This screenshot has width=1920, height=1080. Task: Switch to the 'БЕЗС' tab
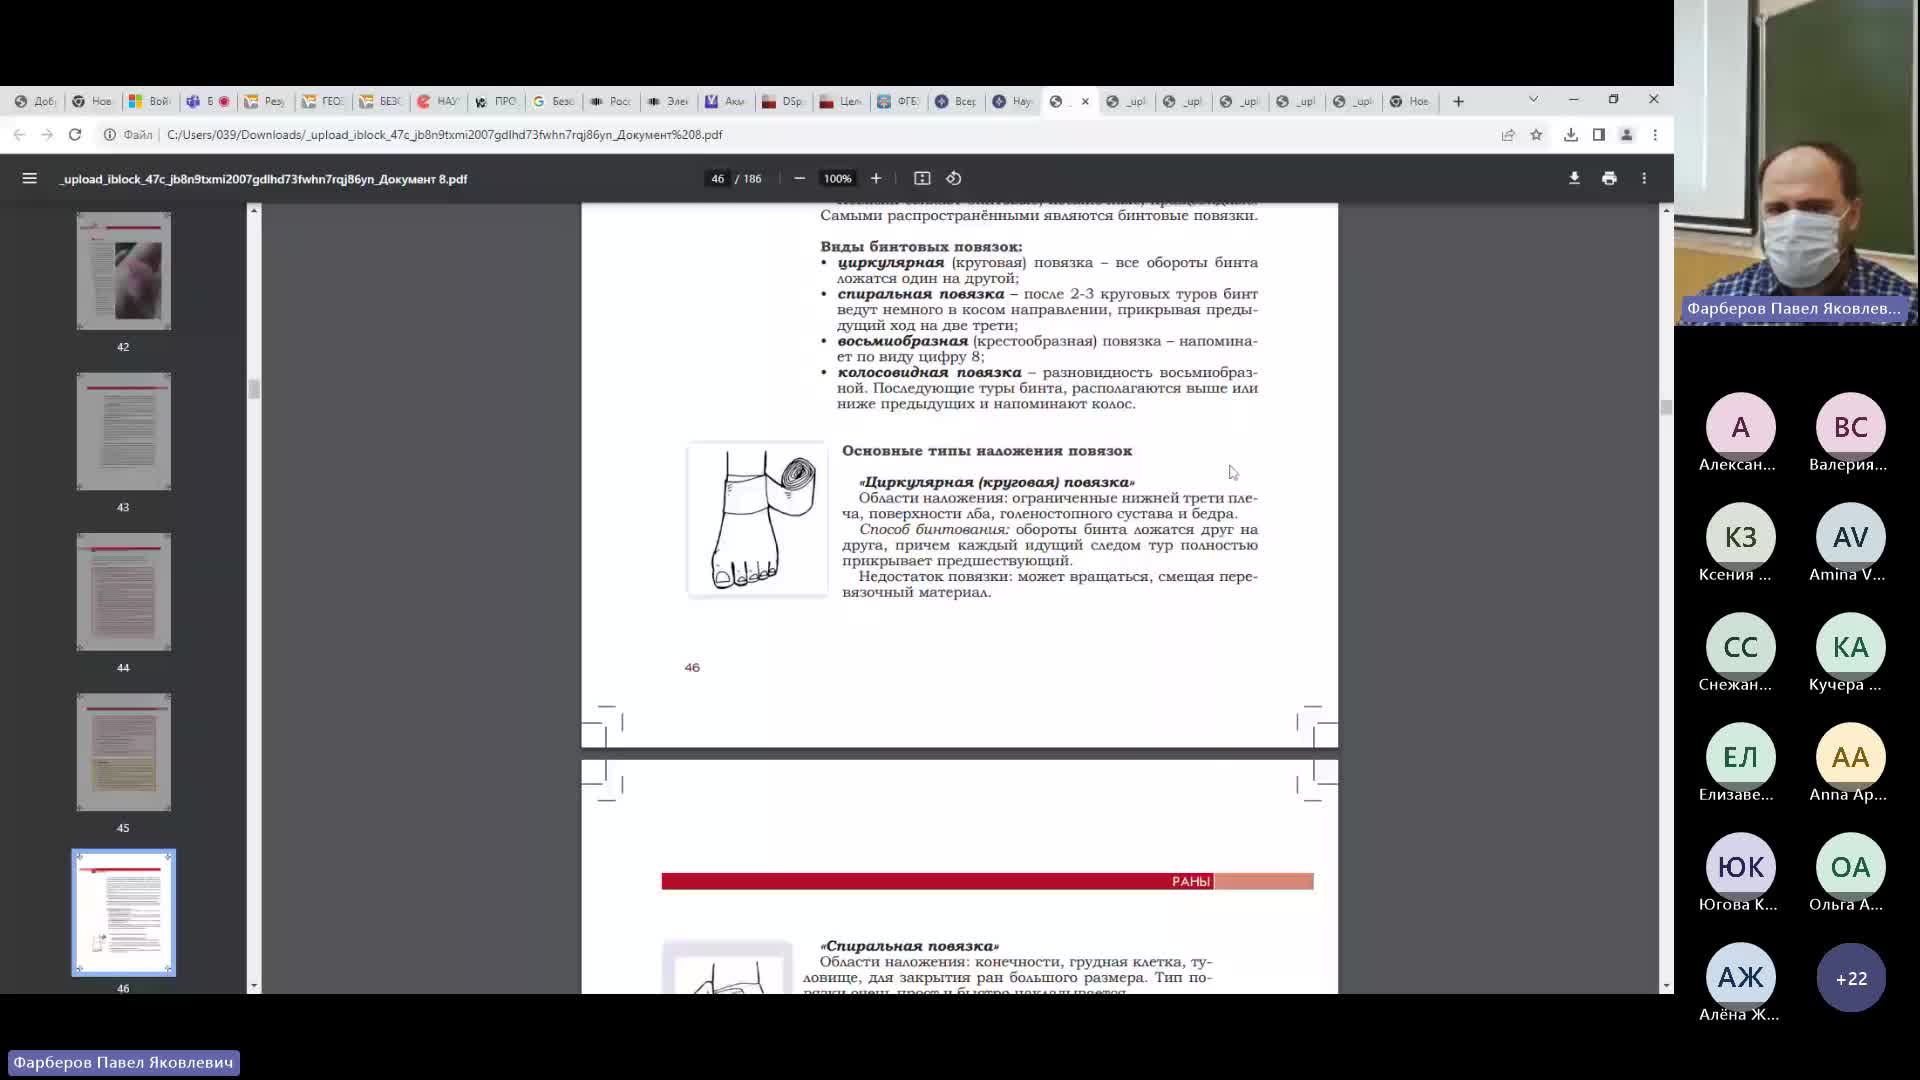click(x=380, y=101)
